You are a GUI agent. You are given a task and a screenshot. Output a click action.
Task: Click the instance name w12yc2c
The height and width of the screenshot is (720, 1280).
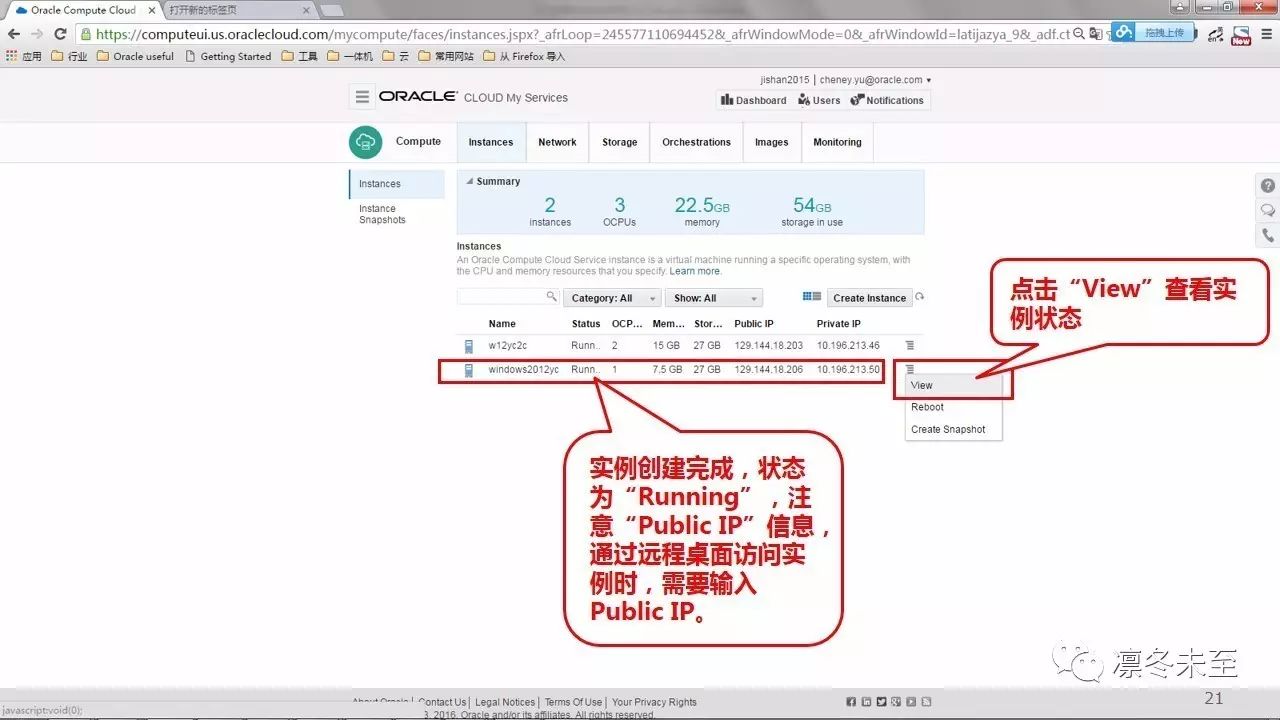[x=508, y=346]
